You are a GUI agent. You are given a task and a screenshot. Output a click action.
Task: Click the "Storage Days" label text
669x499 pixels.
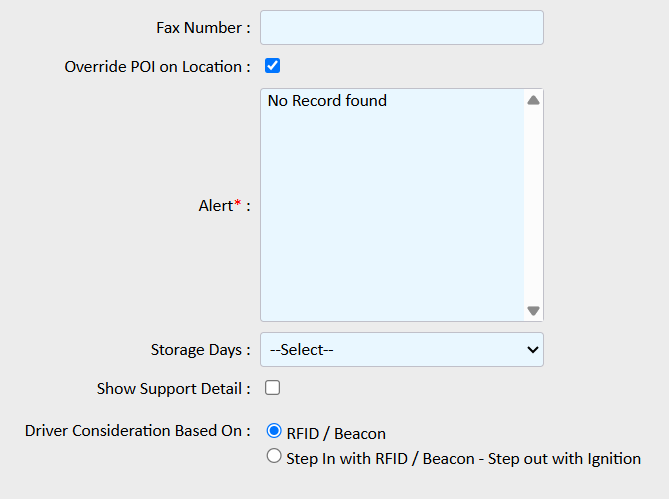click(x=200, y=350)
